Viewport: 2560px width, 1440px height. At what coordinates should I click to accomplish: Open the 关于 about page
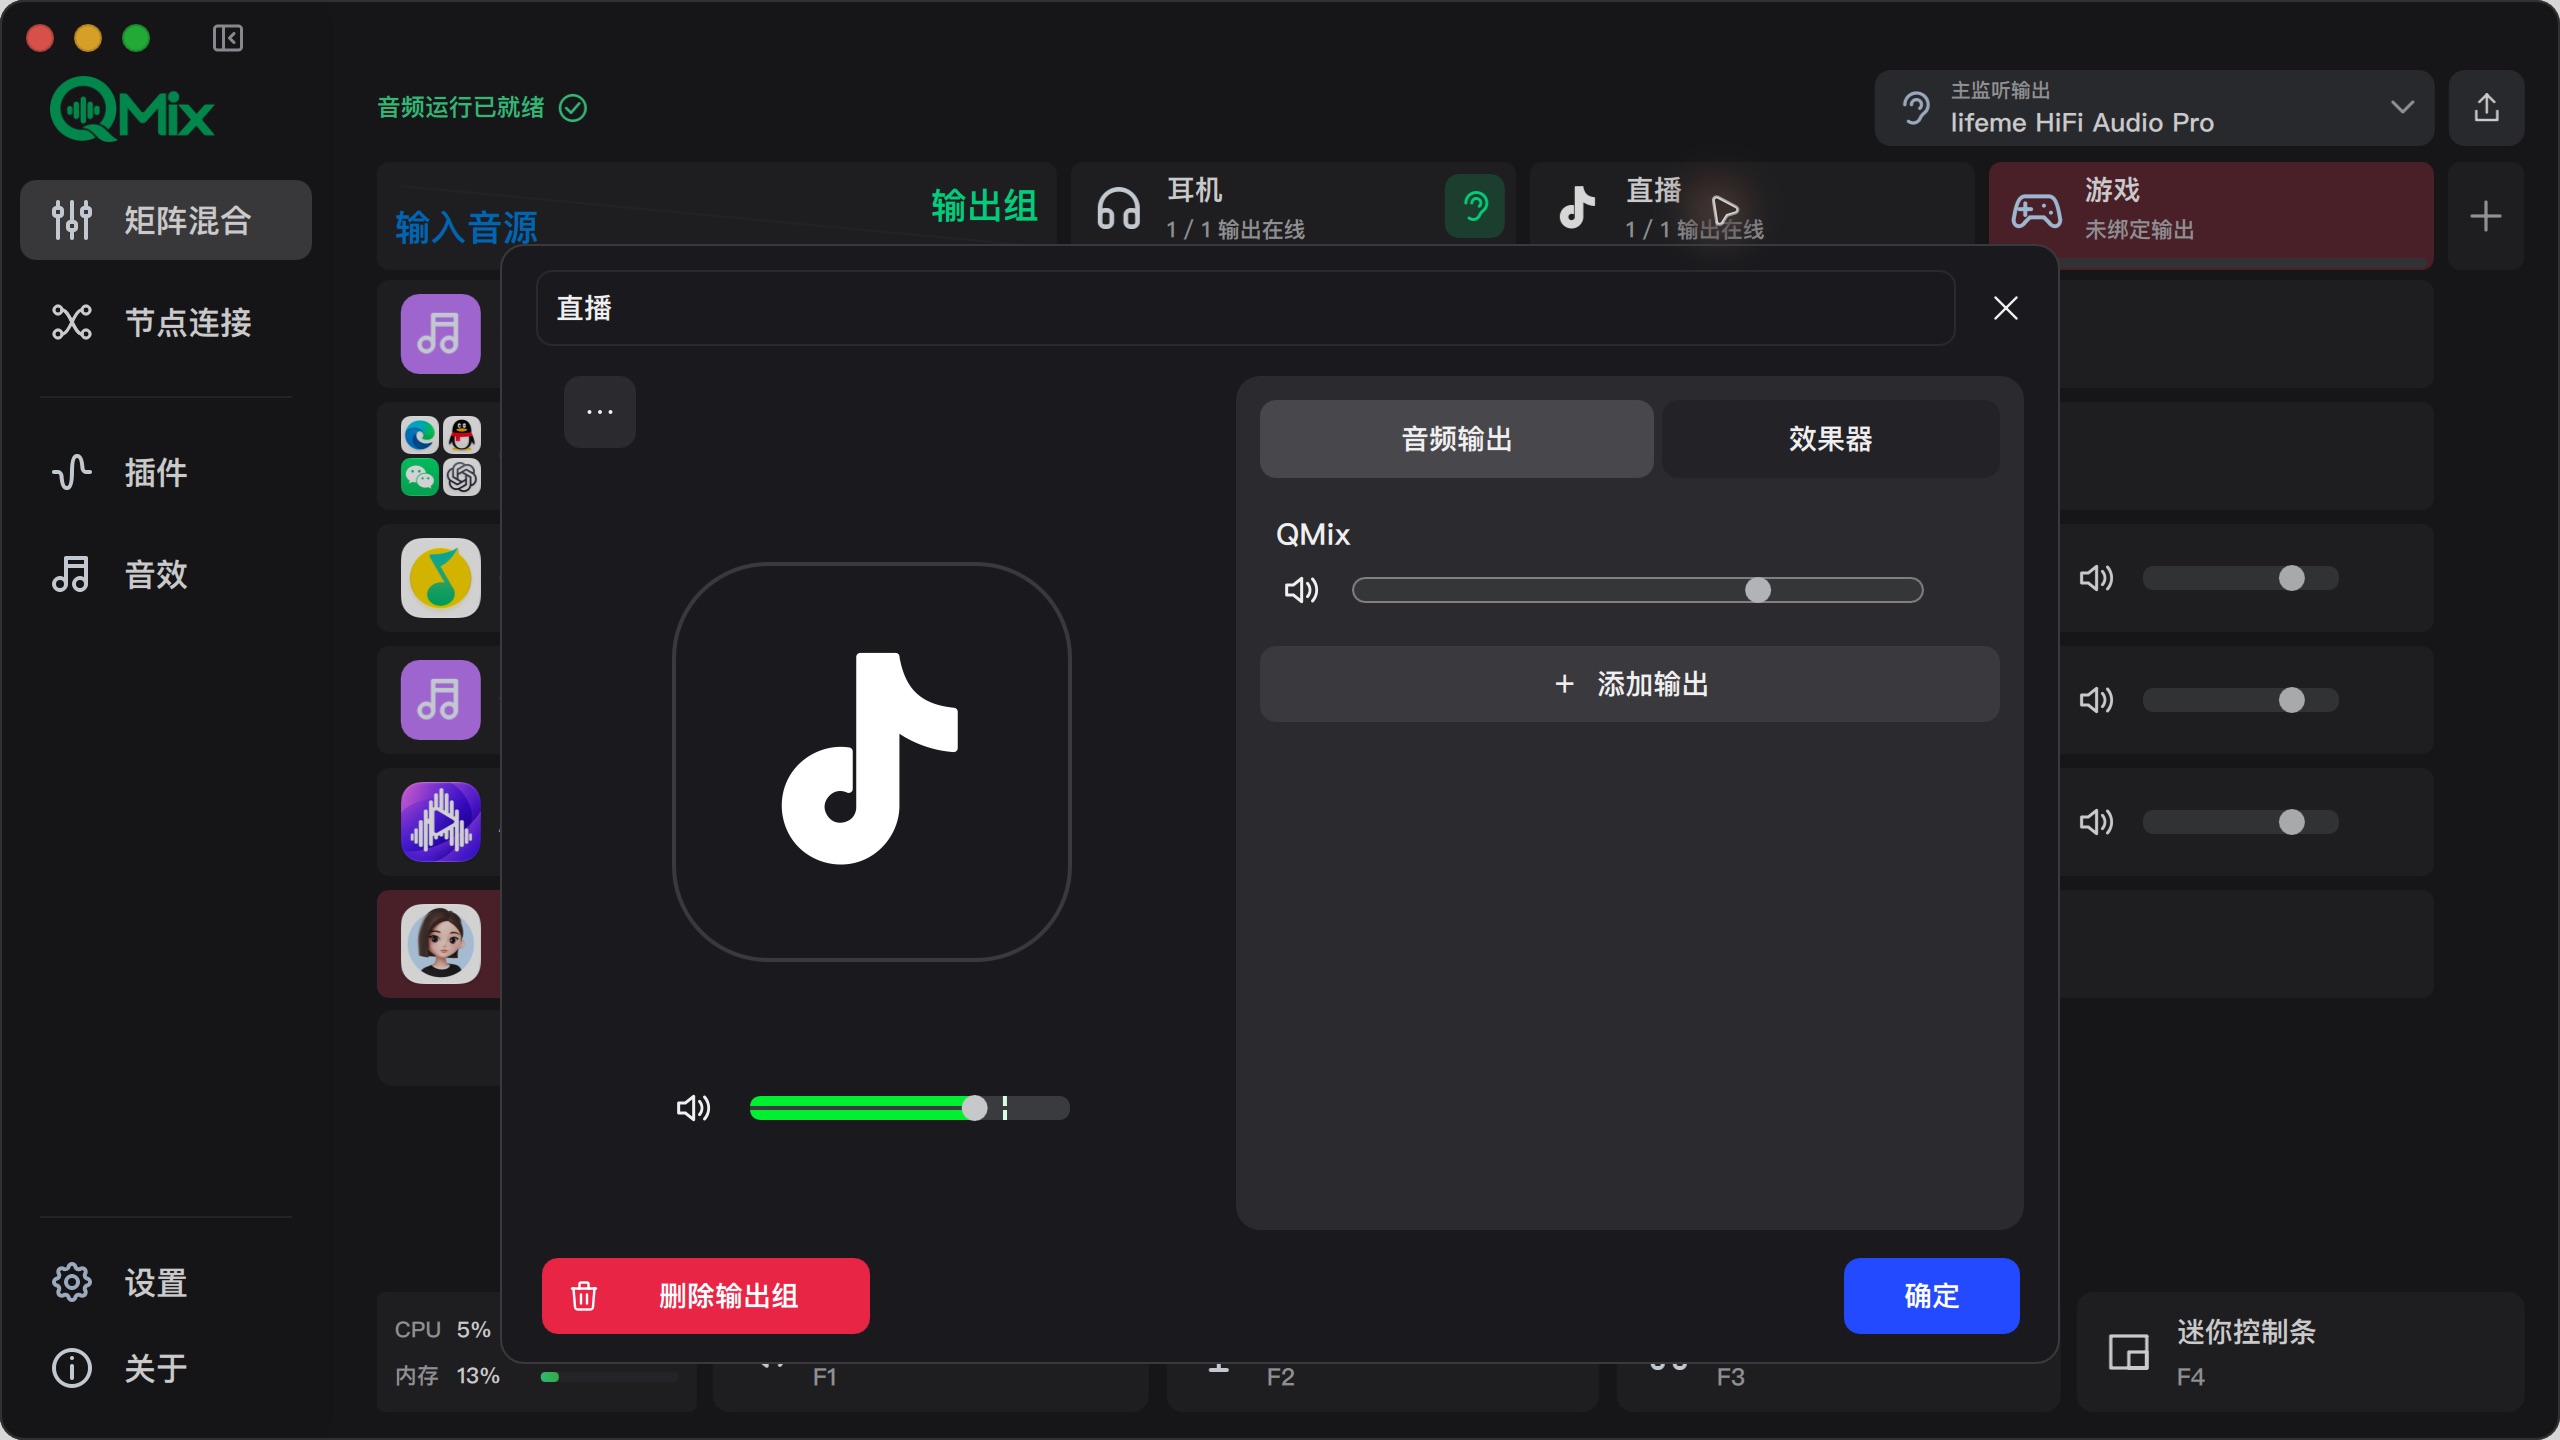pyautogui.click(x=166, y=1367)
